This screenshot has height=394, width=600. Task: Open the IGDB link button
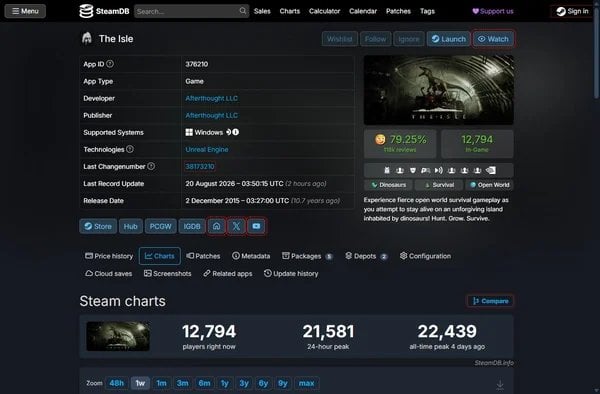(192, 226)
